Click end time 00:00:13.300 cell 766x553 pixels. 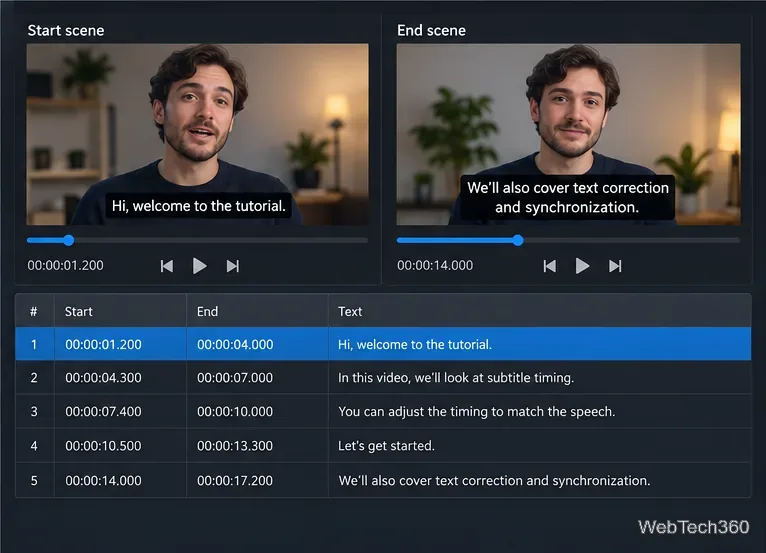pos(235,446)
